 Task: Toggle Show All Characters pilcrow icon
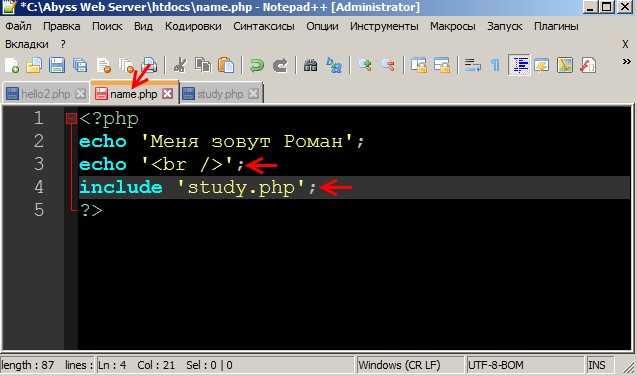click(495, 65)
